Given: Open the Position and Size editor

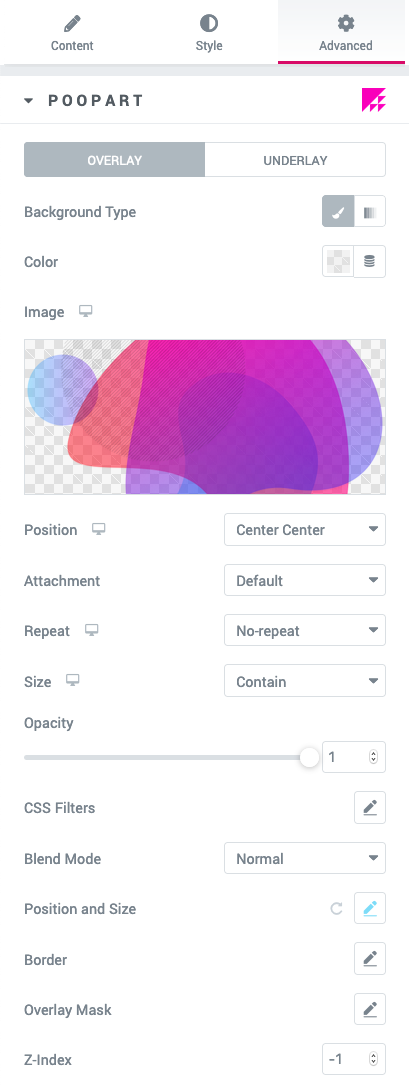Looking at the screenshot, I should coord(370,908).
